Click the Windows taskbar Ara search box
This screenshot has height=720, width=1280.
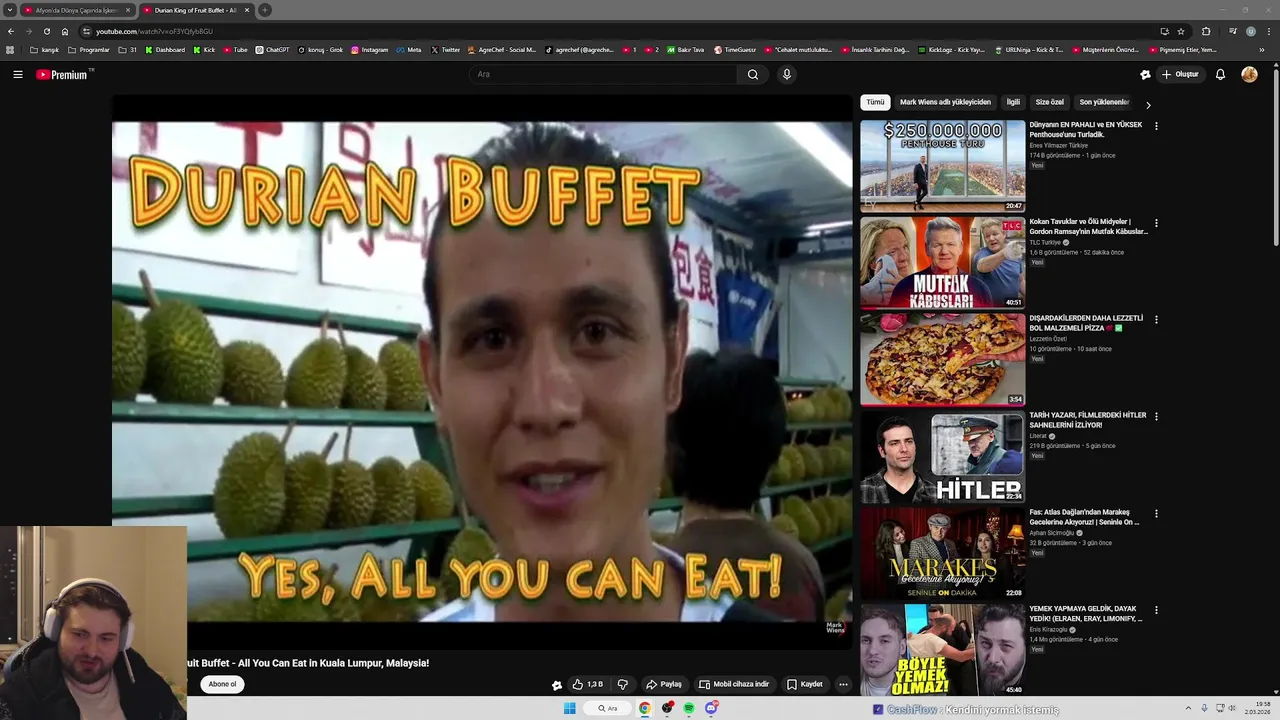(x=608, y=708)
